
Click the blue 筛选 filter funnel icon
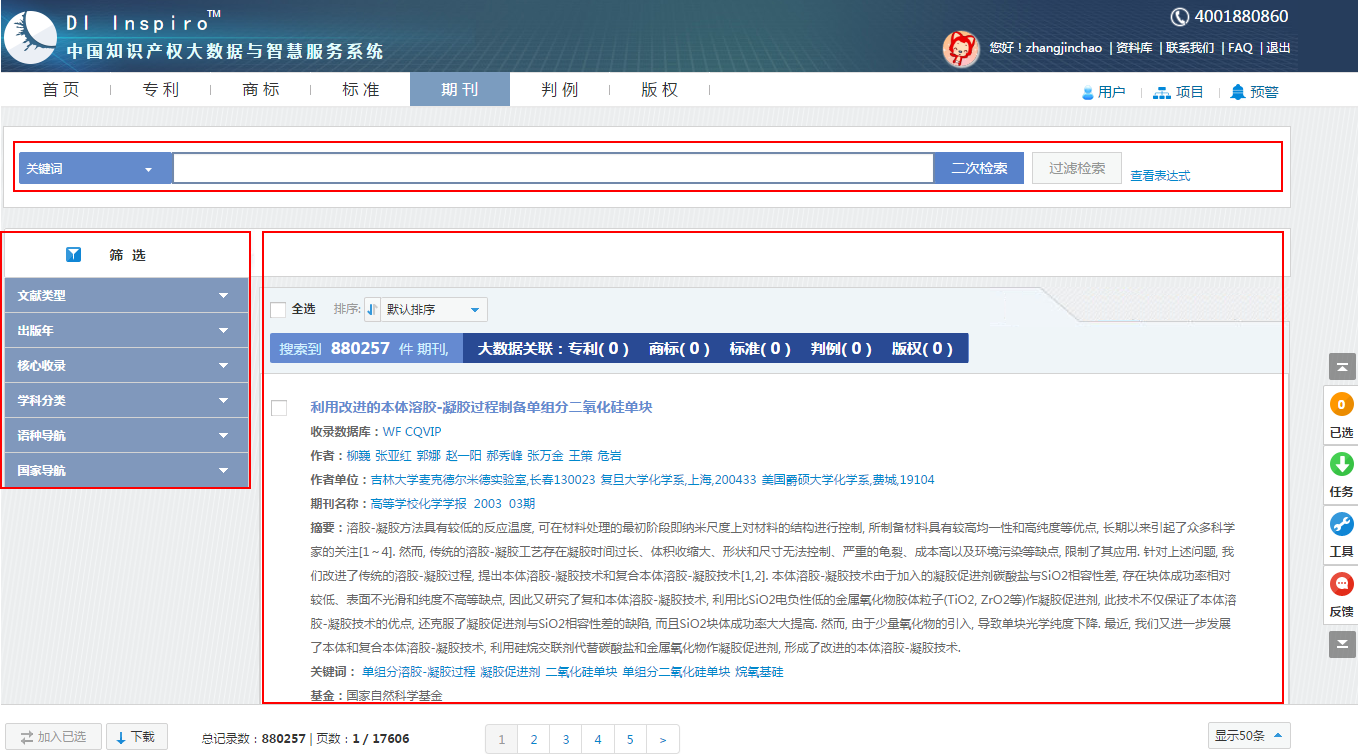pos(73,255)
